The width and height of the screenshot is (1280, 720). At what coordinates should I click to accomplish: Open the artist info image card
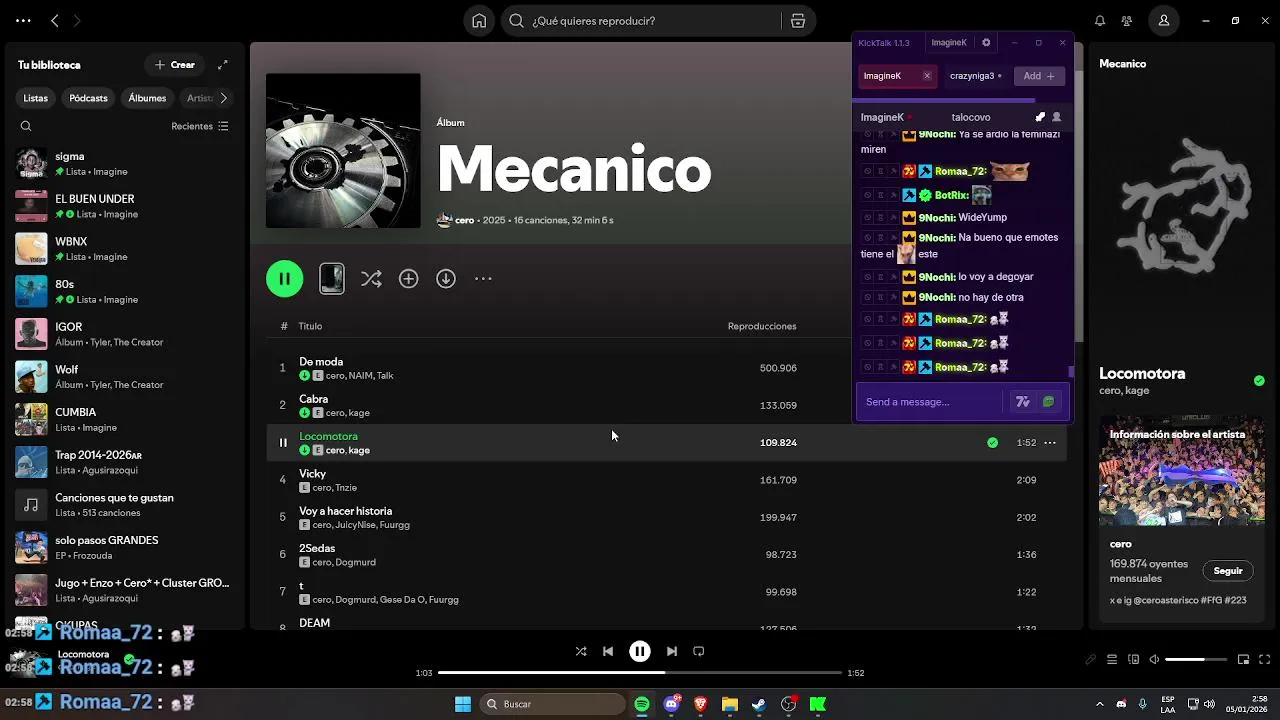coord(1181,472)
